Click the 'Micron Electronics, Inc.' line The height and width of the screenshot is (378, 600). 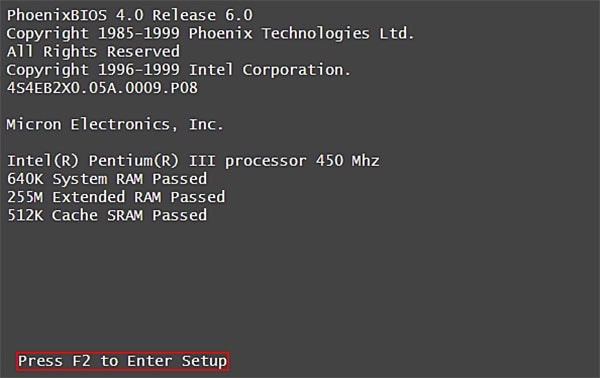[x=115, y=125]
